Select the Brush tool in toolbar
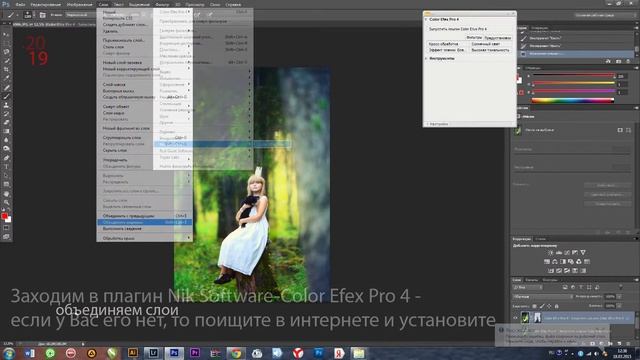Screen dimensions: 640x360 click(6, 96)
